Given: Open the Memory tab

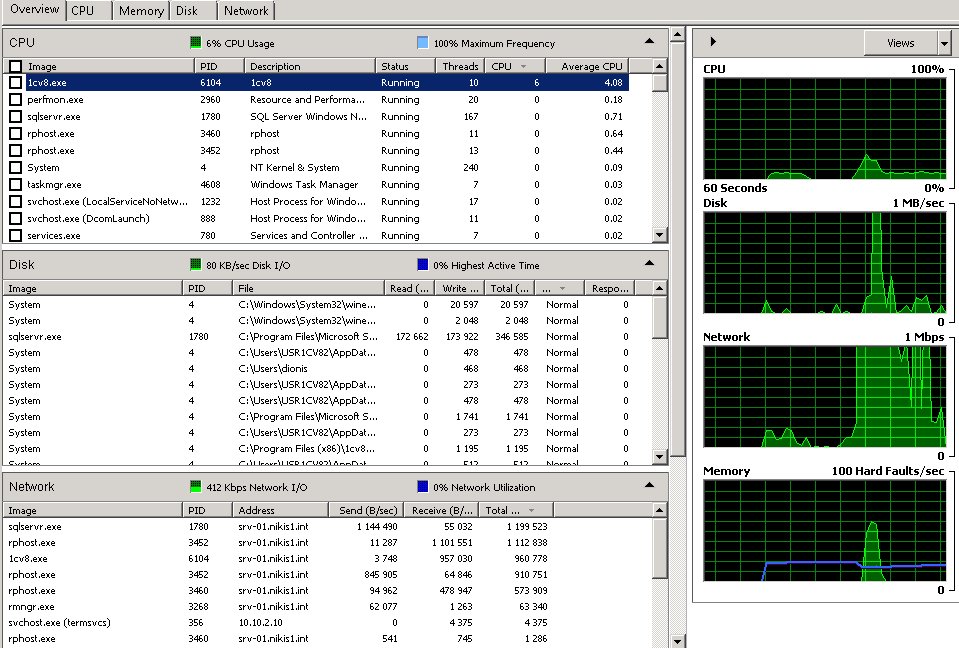Looking at the screenshot, I should pos(141,10).
